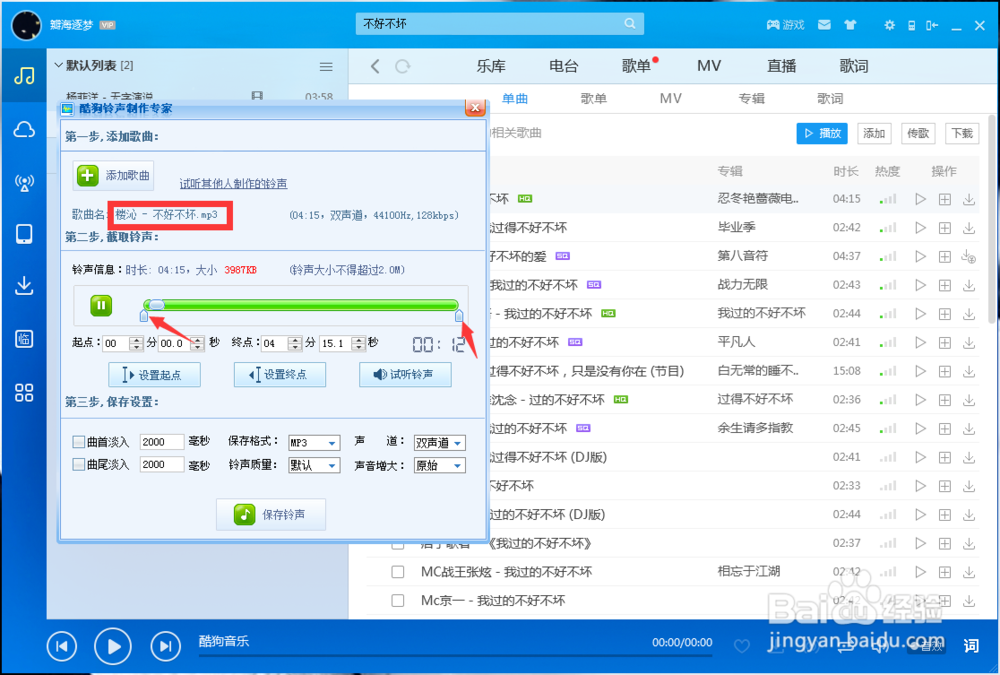Click the search magnifier icon

coord(630,24)
